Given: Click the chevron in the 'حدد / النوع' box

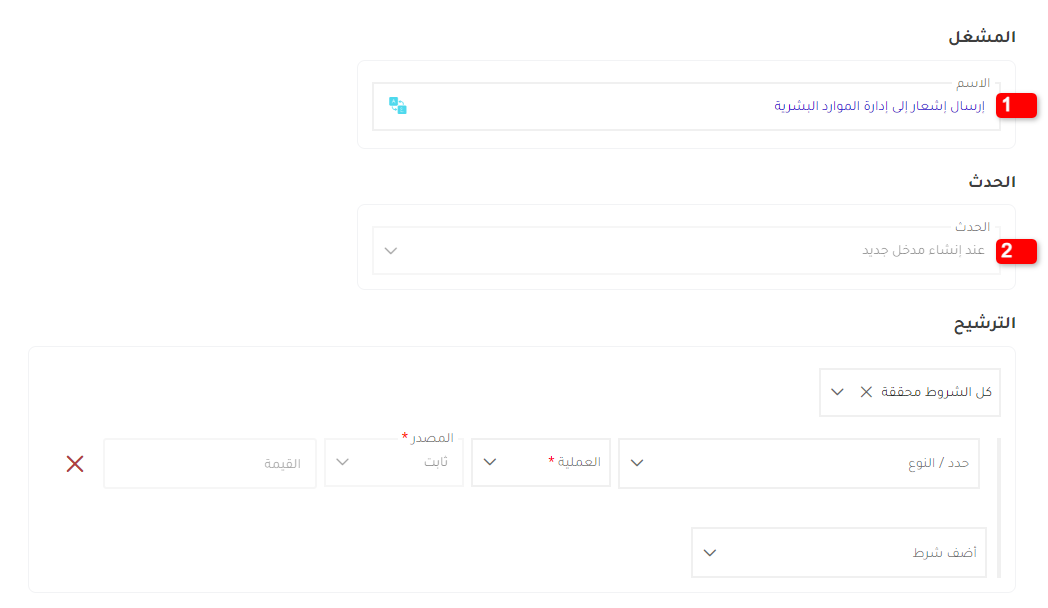Looking at the screenshot, I should (637, 463).
